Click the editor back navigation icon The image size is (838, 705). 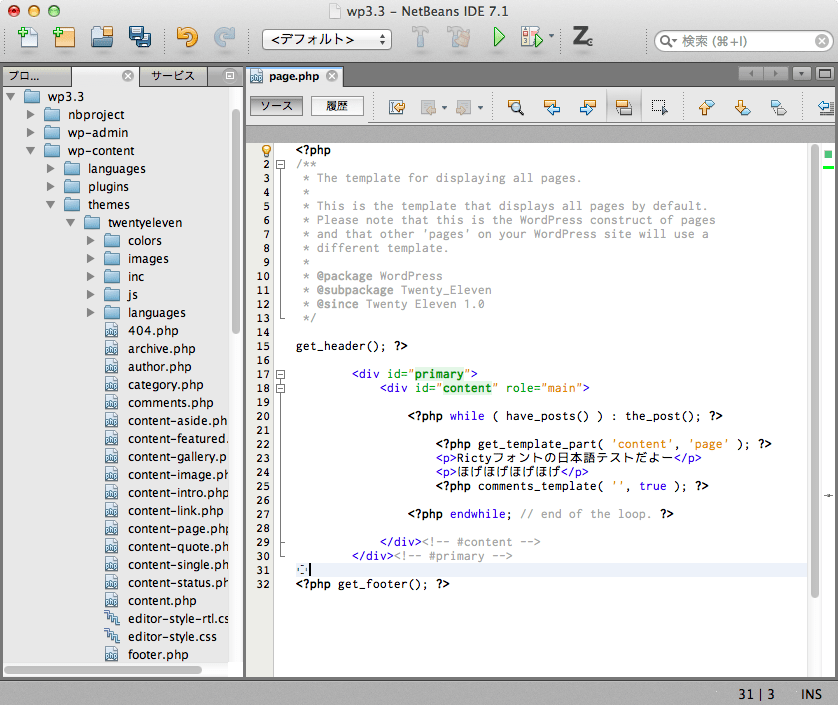pyautogui.click(x=751, y=74)
